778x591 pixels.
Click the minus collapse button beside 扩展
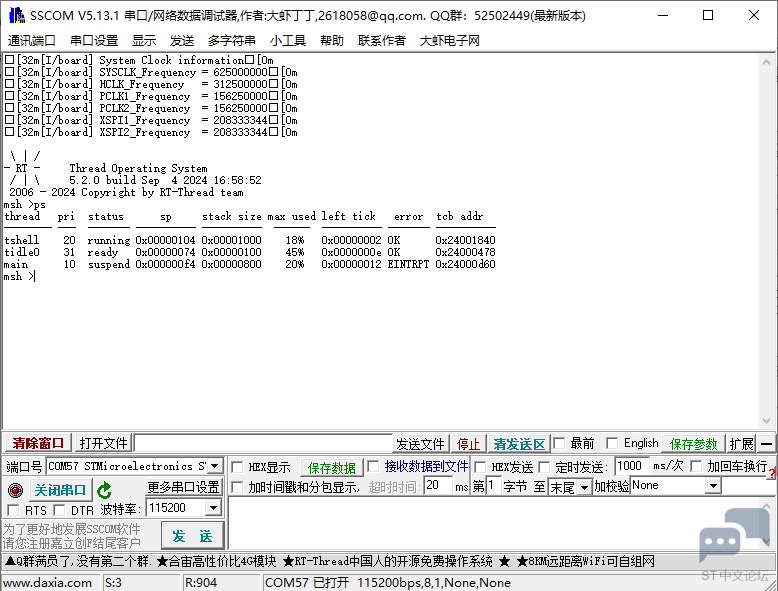[x=767, y=444]
